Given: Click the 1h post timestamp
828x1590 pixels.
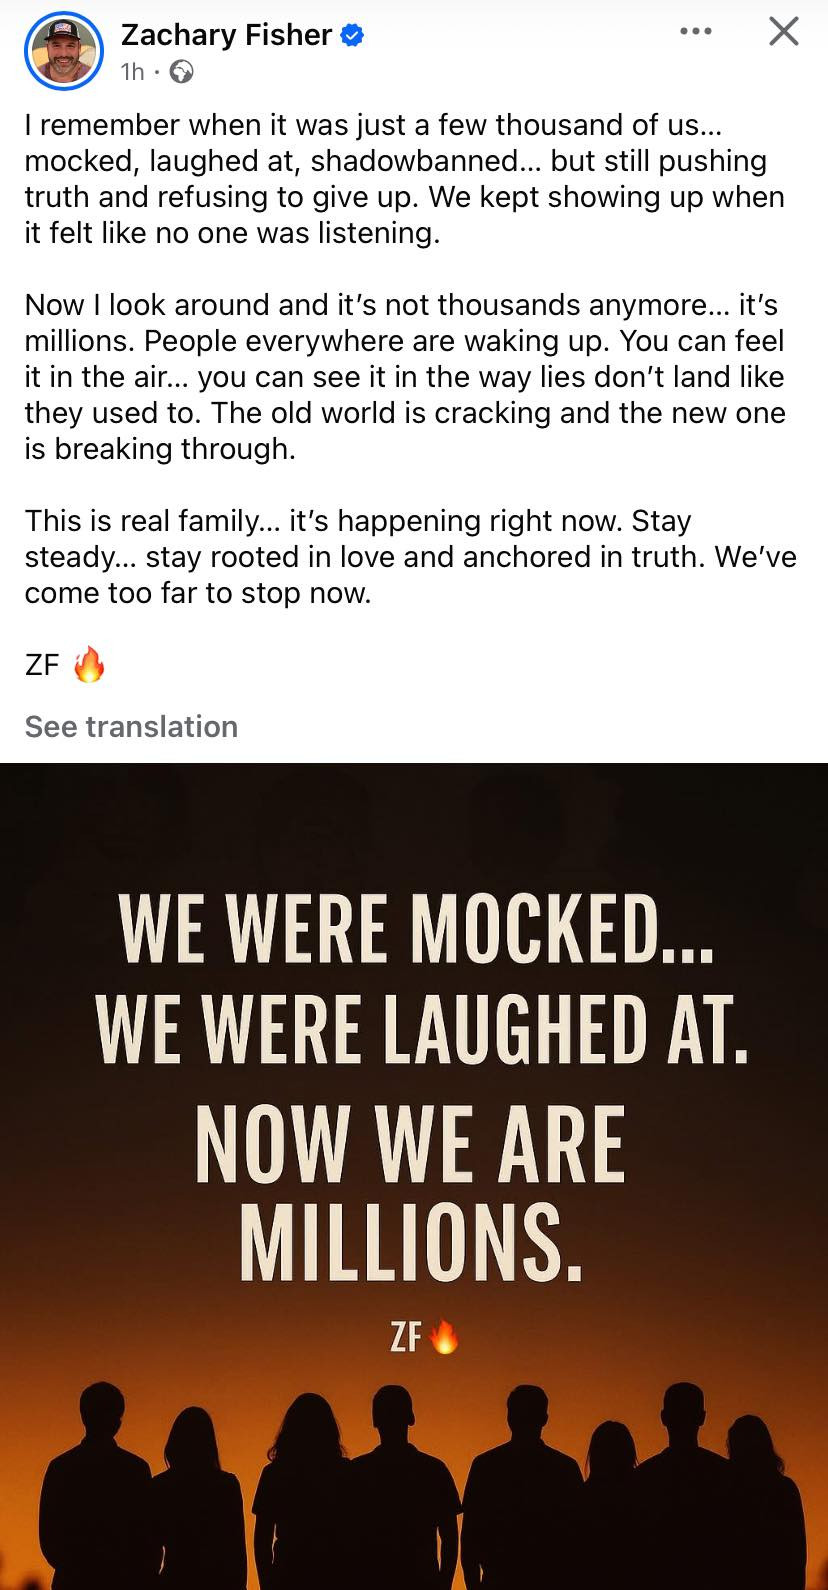Looking at the screenshot, I should pos(132,72).
